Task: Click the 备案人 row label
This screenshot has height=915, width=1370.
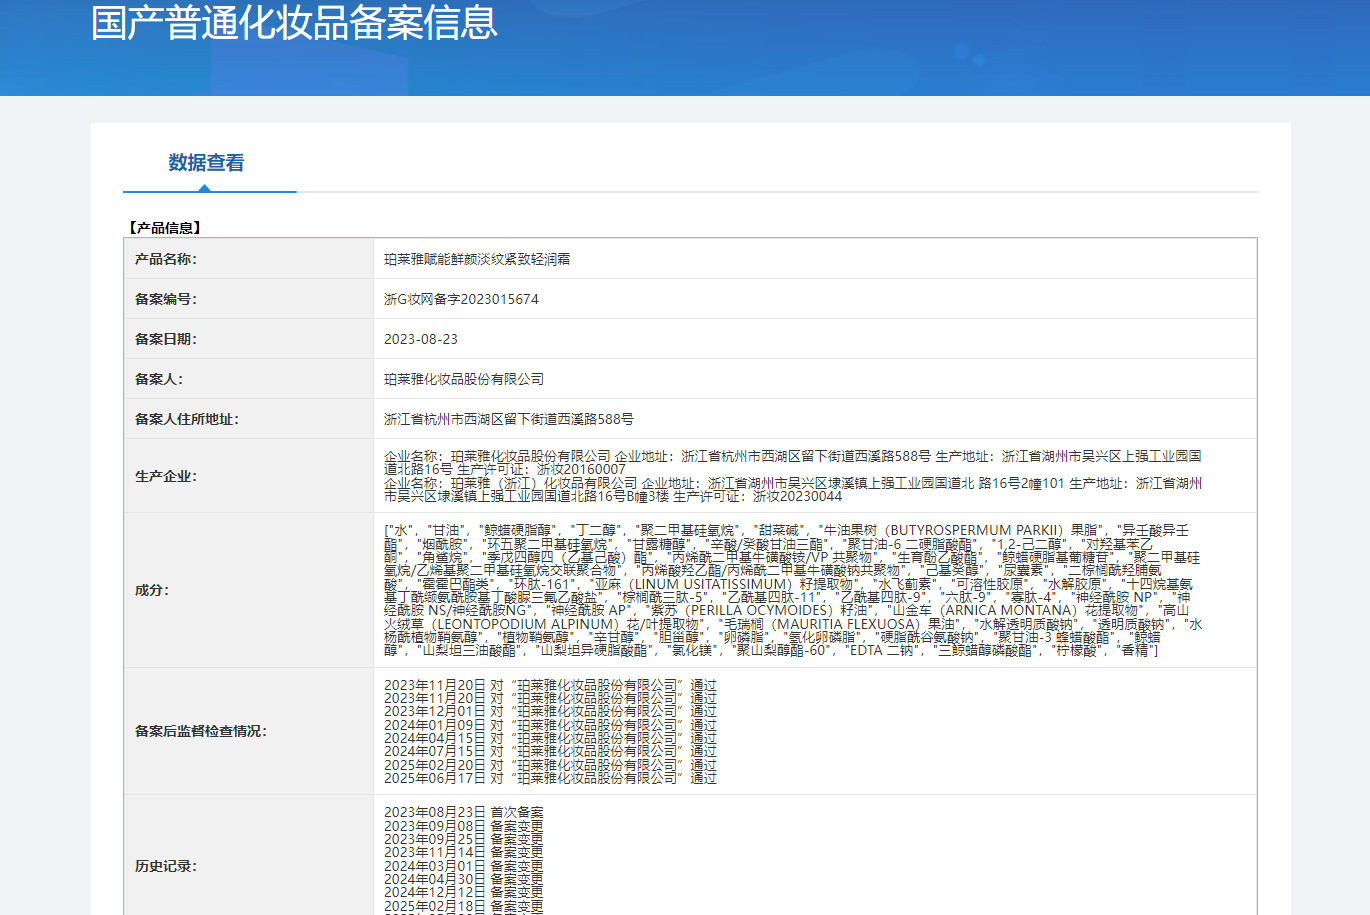Action: point(159,379)
